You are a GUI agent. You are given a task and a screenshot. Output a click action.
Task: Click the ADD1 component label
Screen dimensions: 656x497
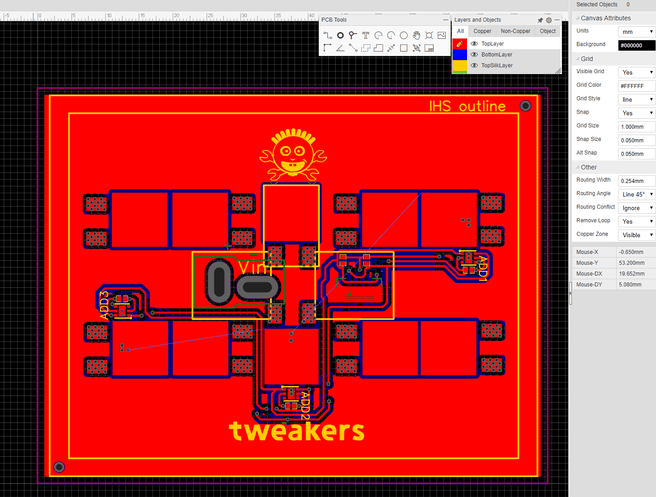(482, 268)
